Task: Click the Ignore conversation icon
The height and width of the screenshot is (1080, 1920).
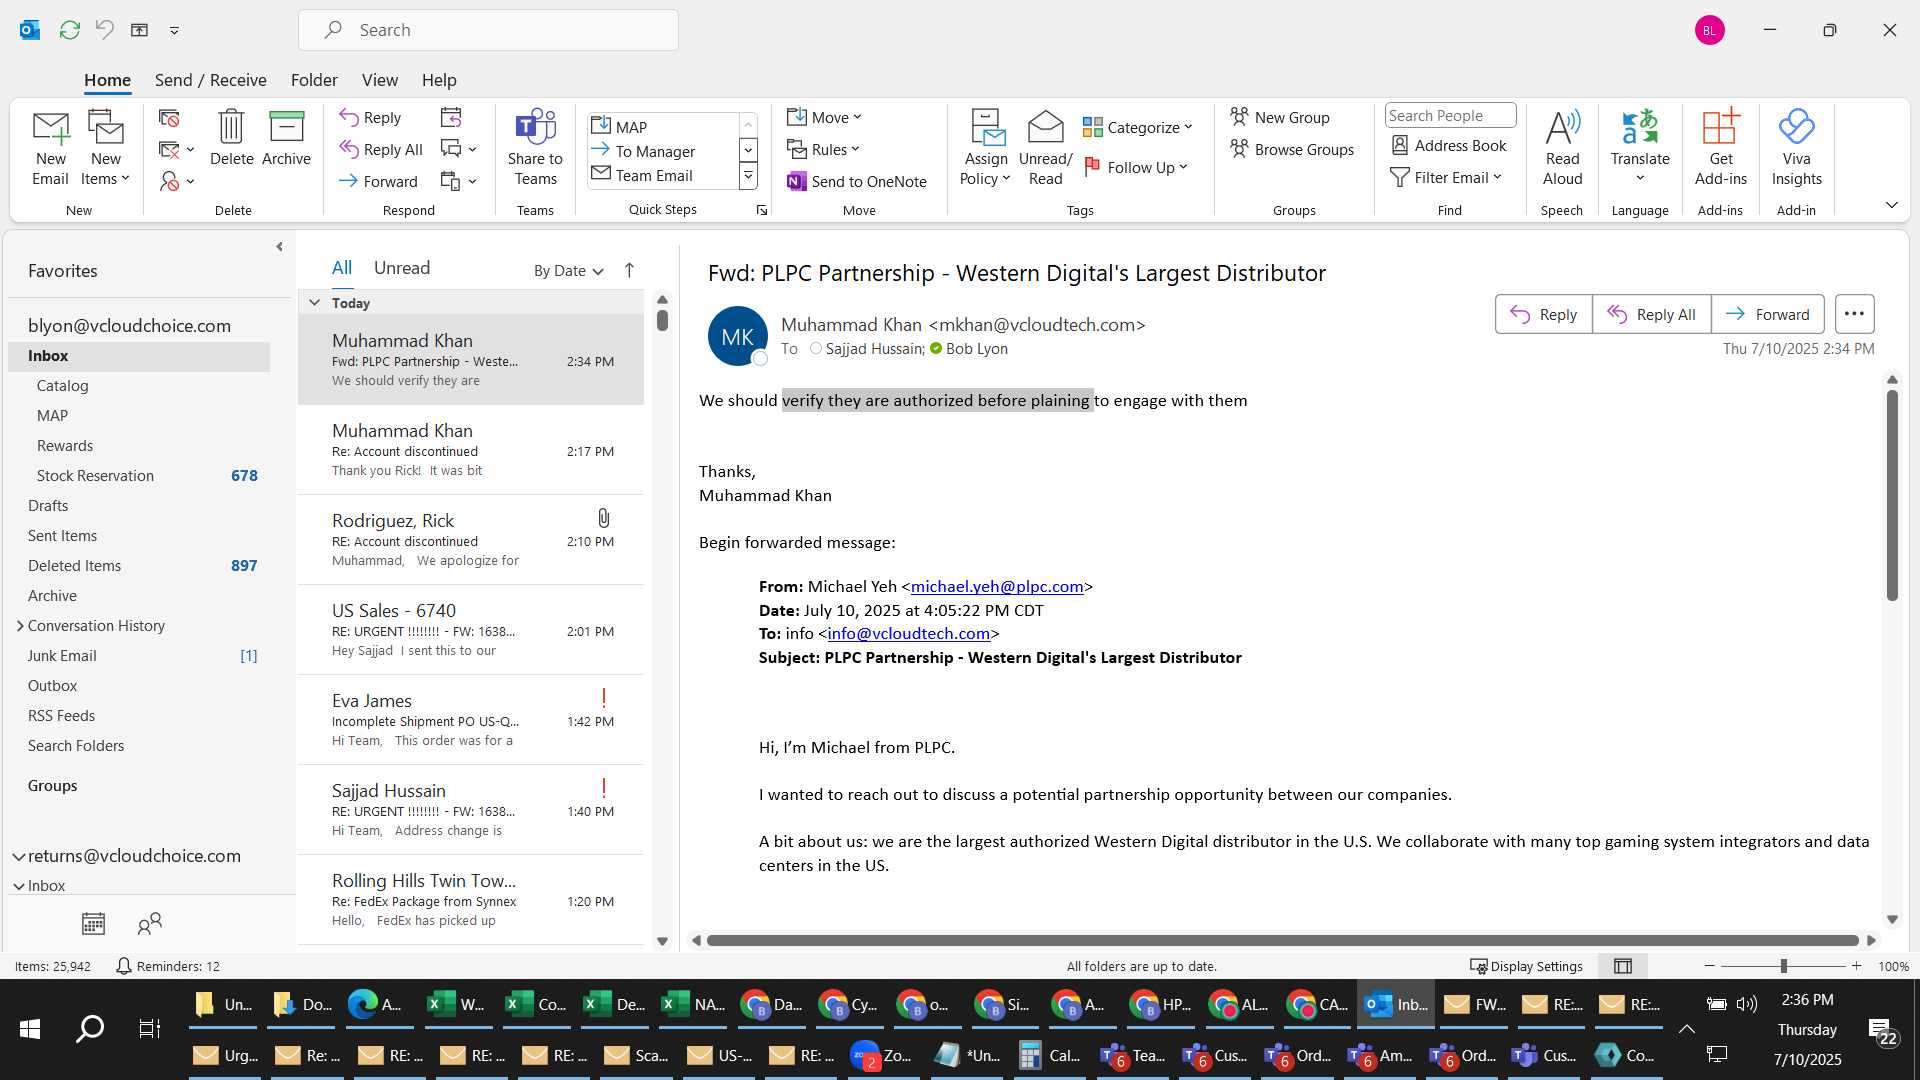Action: (x=169, y=118)
